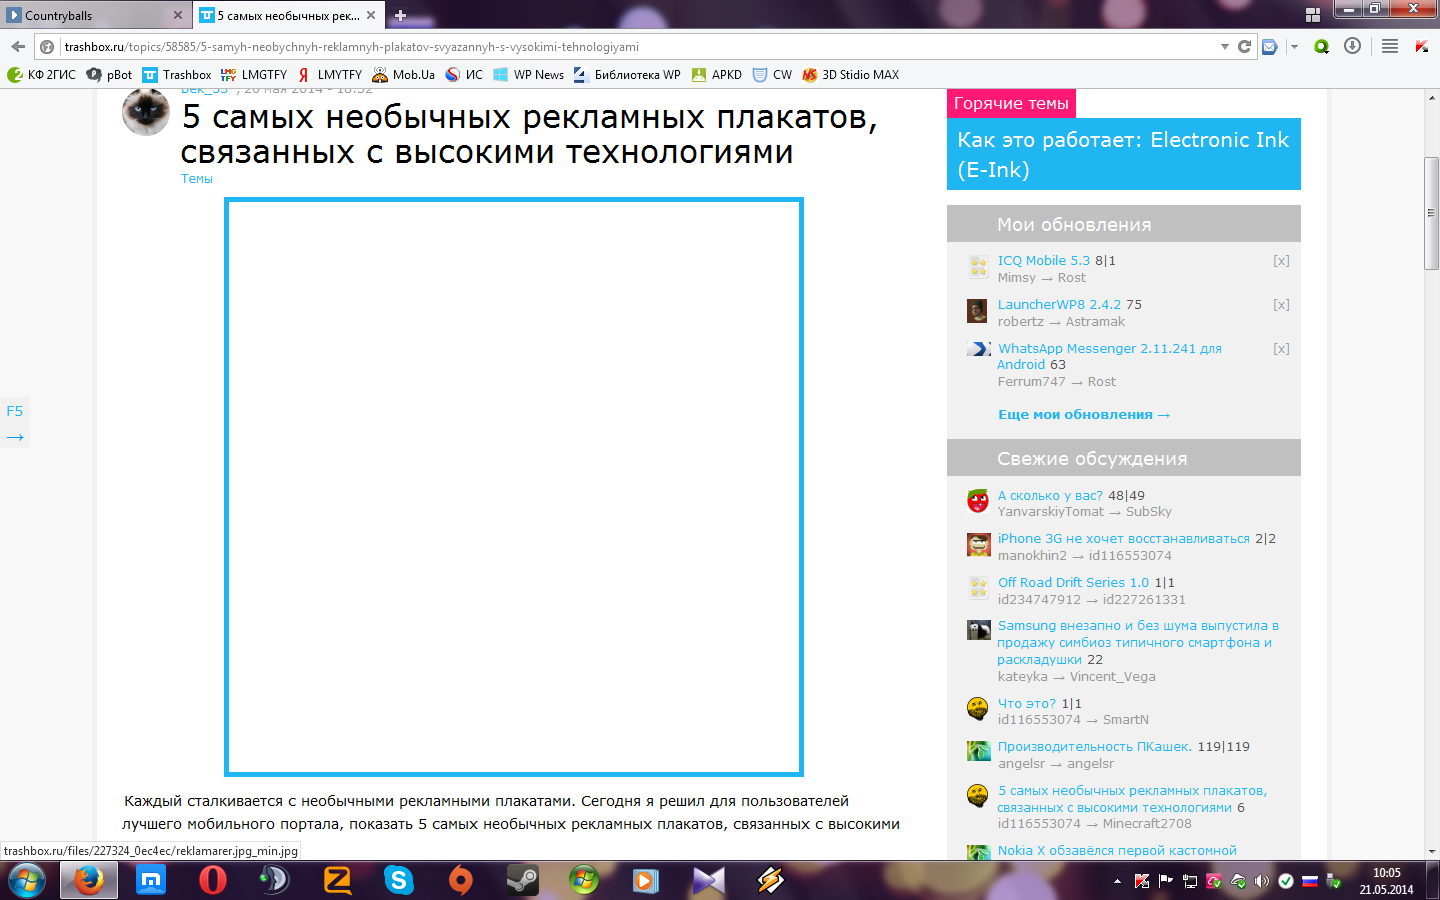This screenshot has height=900, width=1440.
Task: Click the Kaspersky red K toolbar icon
Action: pos(1421,46)
